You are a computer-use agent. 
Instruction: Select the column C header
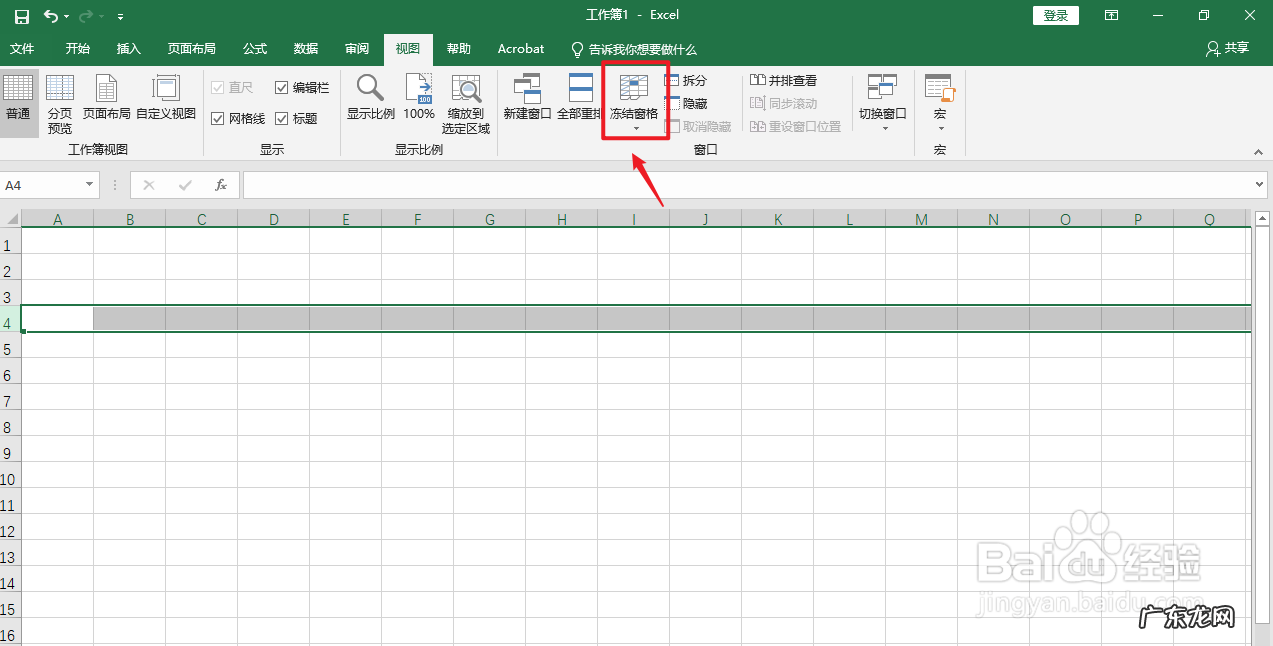click(x=201, y=218)
